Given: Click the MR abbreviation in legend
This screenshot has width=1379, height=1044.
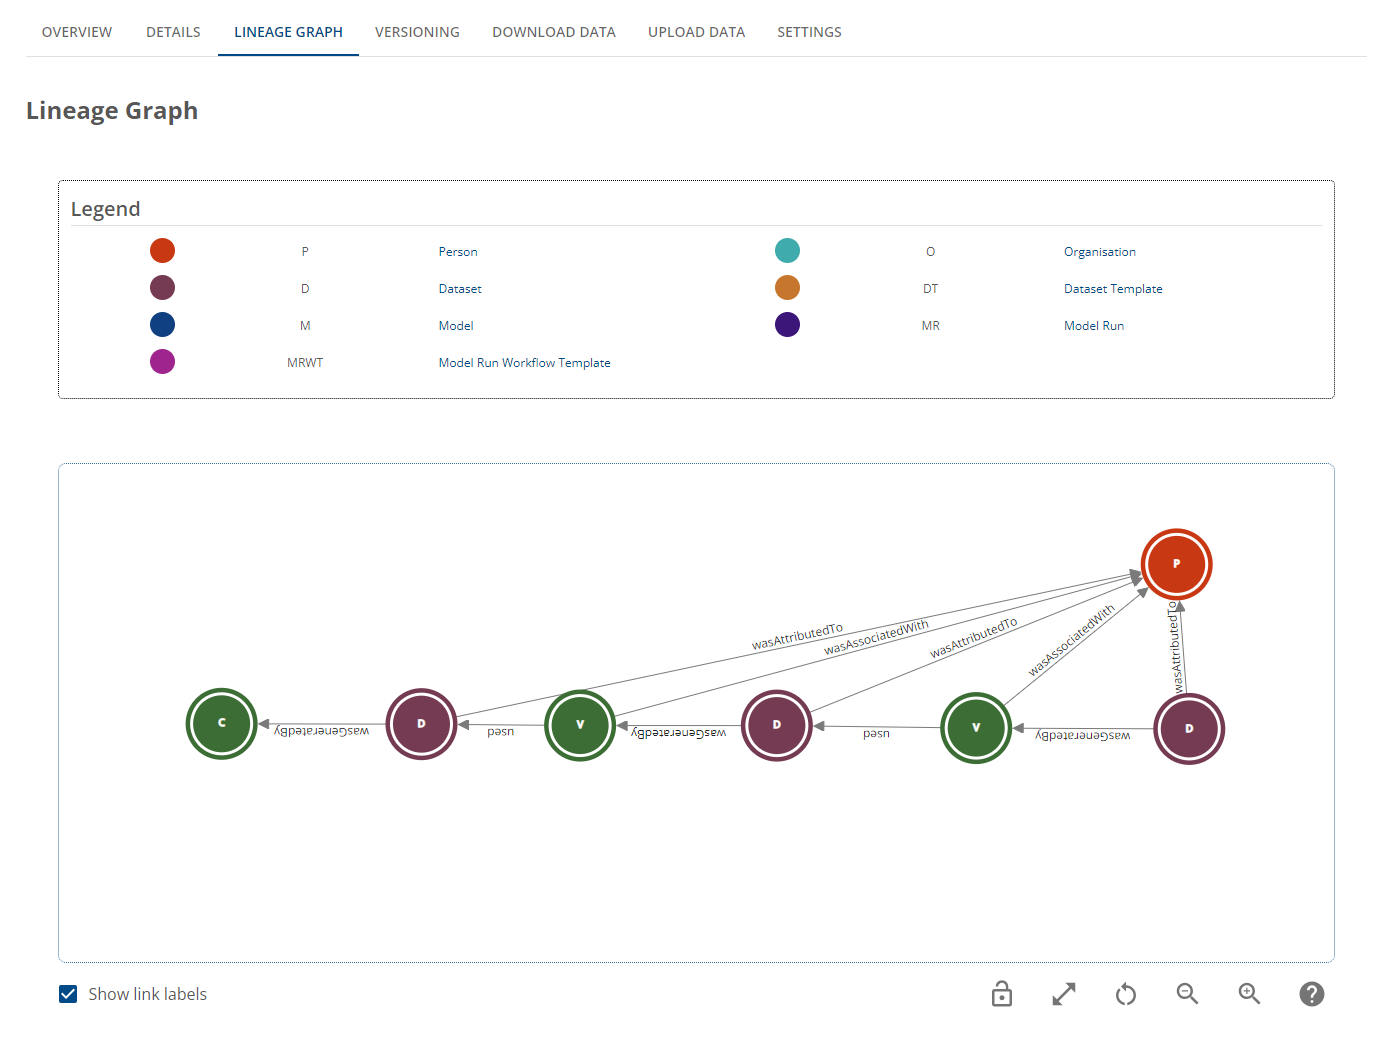Looking at the screenshot, I should pyautogui.click(x=930, y=326).
